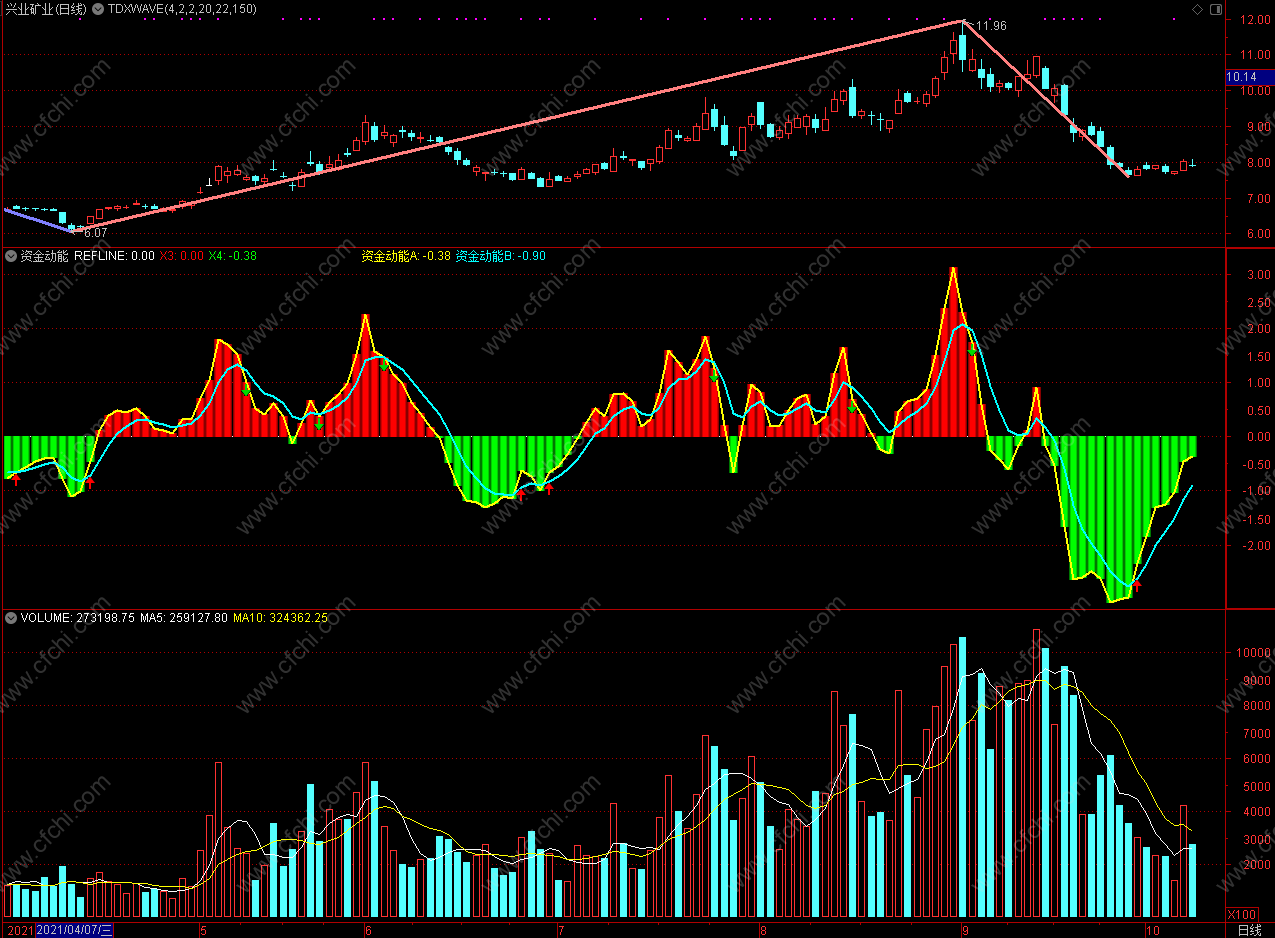The height and width of the screenshot is (938, 1275).
Task: Click the 2.50 indicator axis label
Action: (1257, 301)
